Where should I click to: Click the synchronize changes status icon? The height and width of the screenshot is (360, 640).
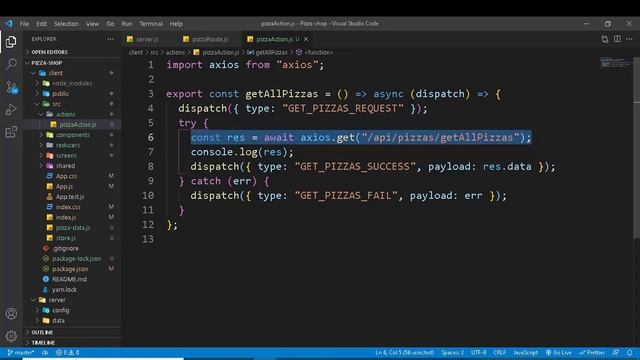[x=45, y=352]
